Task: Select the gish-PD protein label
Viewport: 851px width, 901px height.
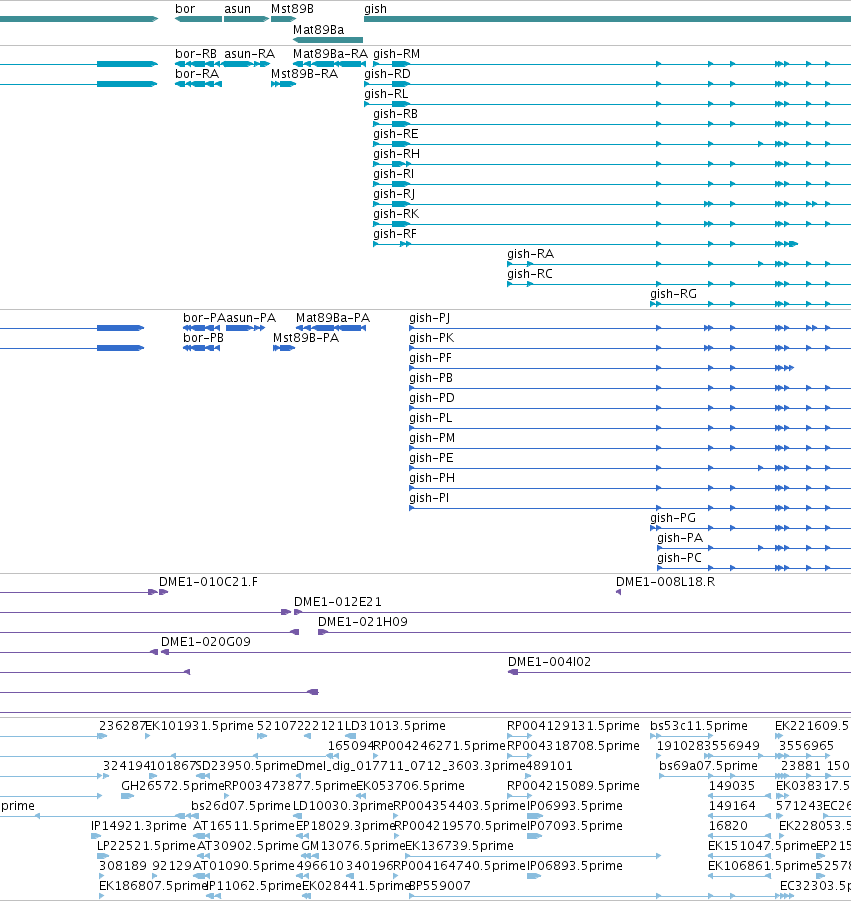Action: (432, 398)
